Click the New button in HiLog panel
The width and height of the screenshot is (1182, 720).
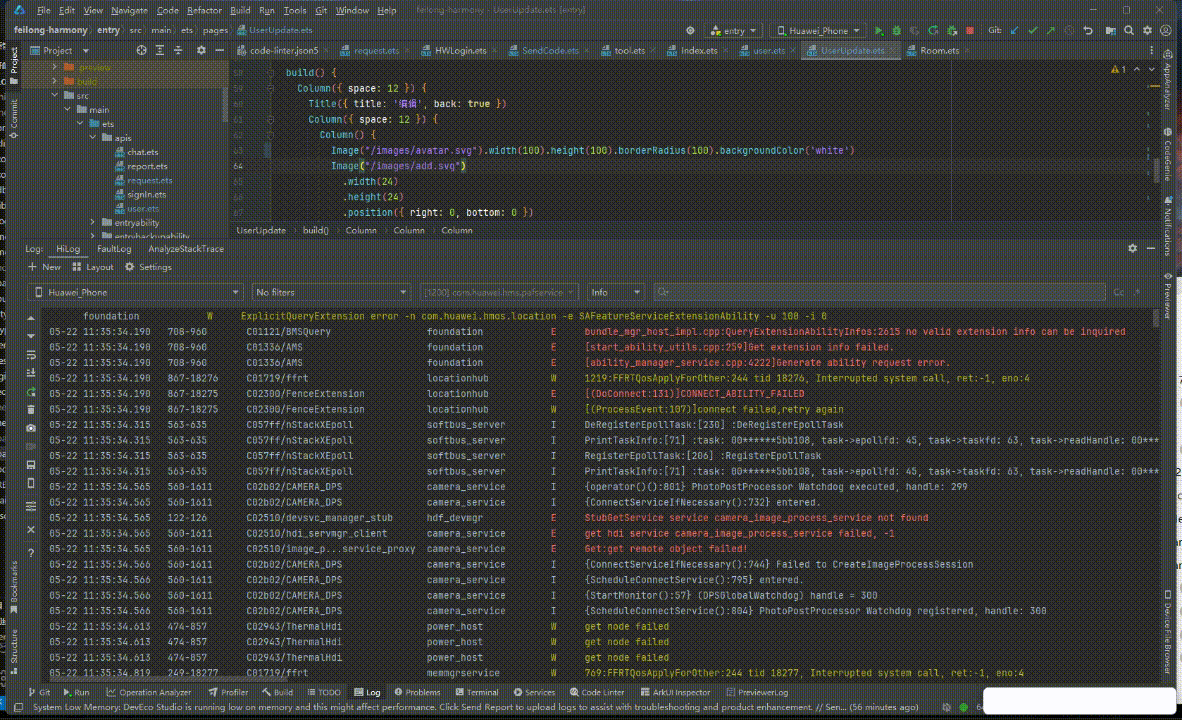[x=44, y=267]
